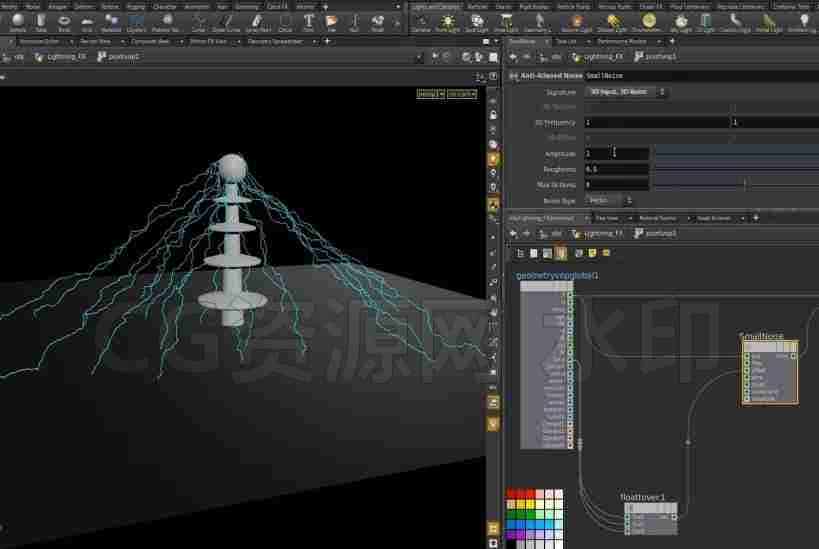Screen dimensions: 819x549
Task: Add a Camera from the lights shelf
Action: (420, 22)
